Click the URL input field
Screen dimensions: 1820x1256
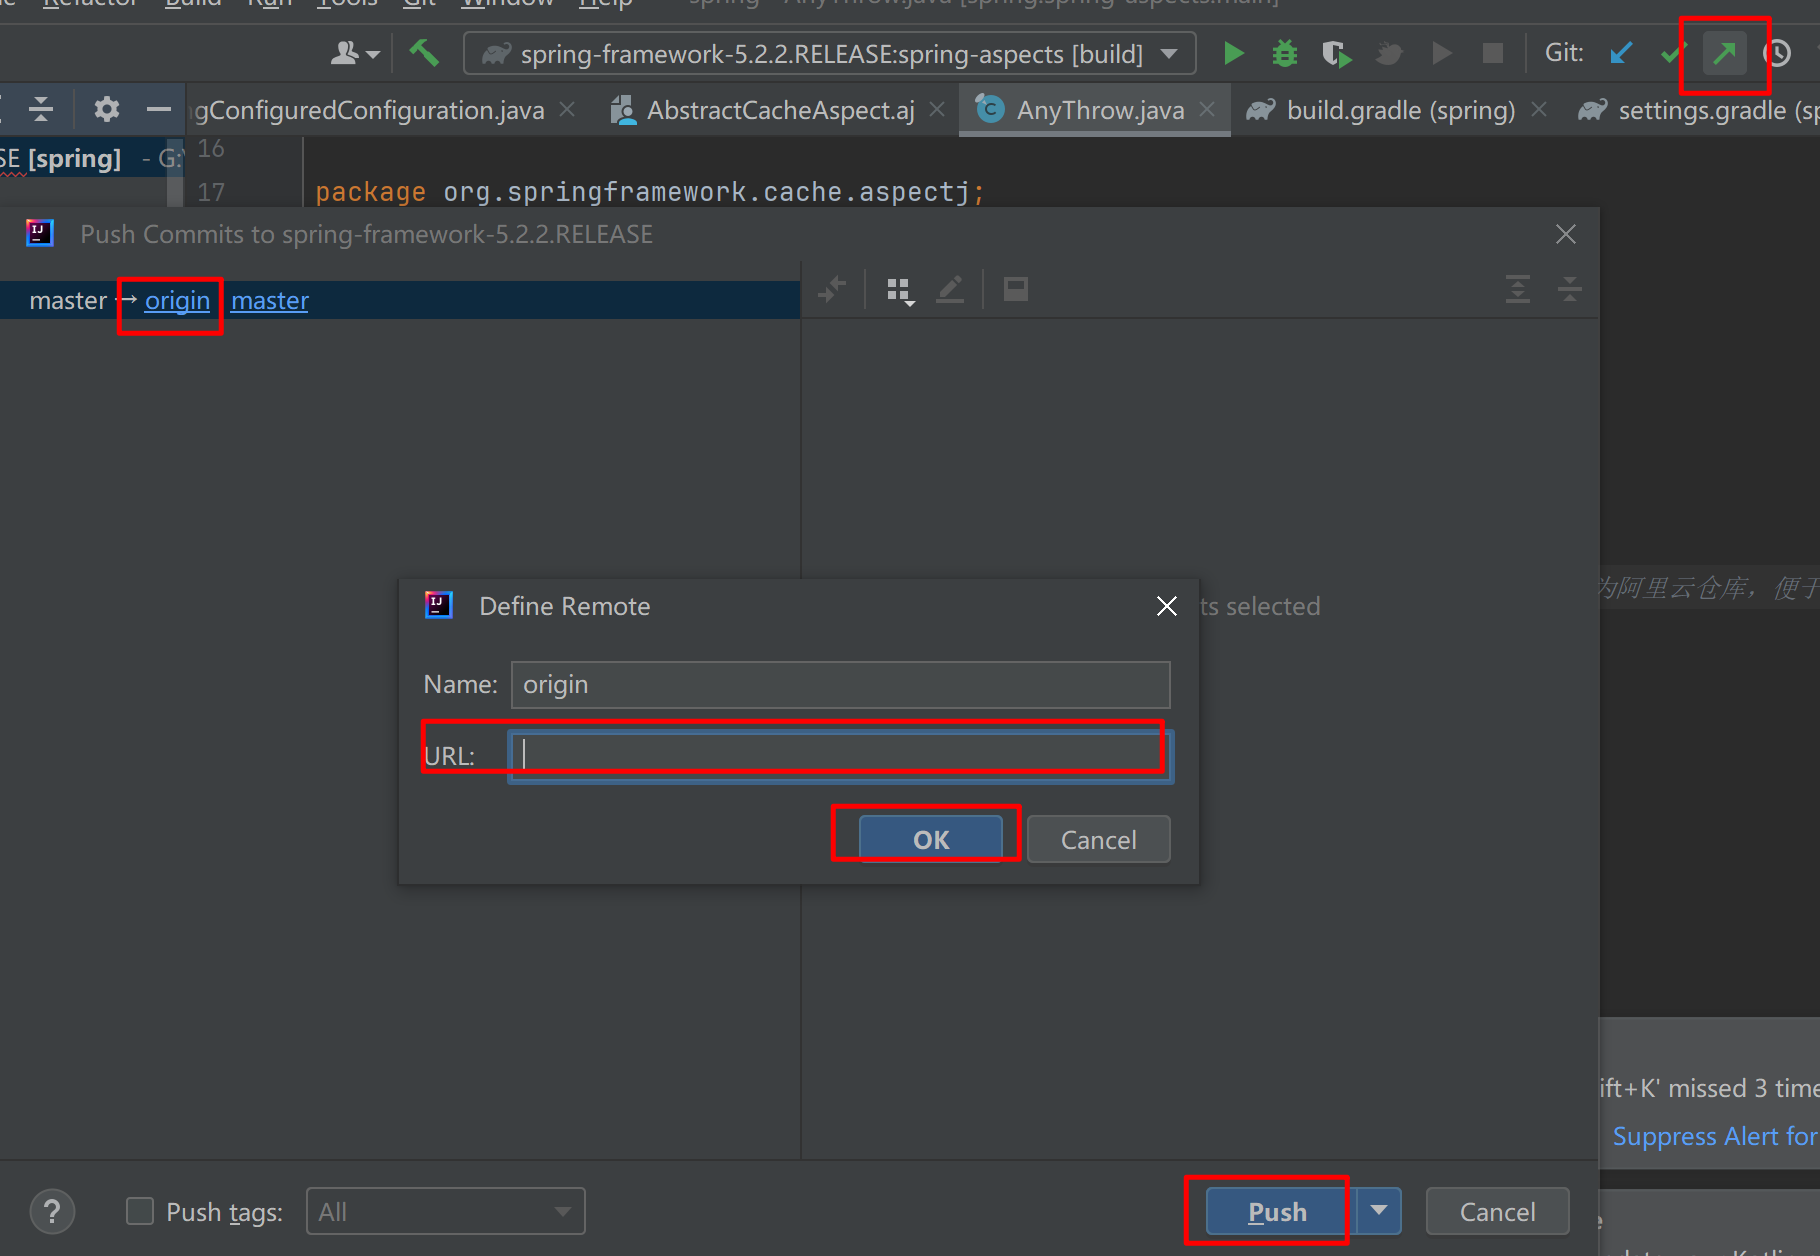(x=840, y=756)
